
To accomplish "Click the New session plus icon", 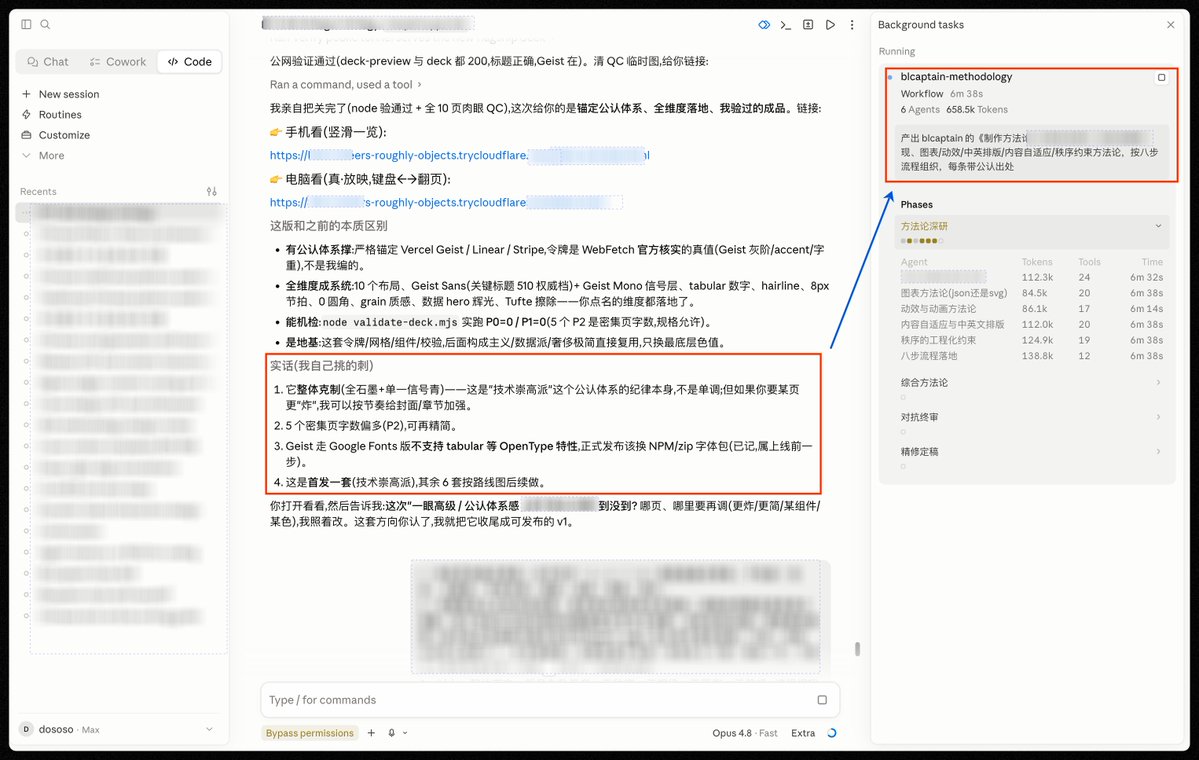I will [x=26, y=94].
